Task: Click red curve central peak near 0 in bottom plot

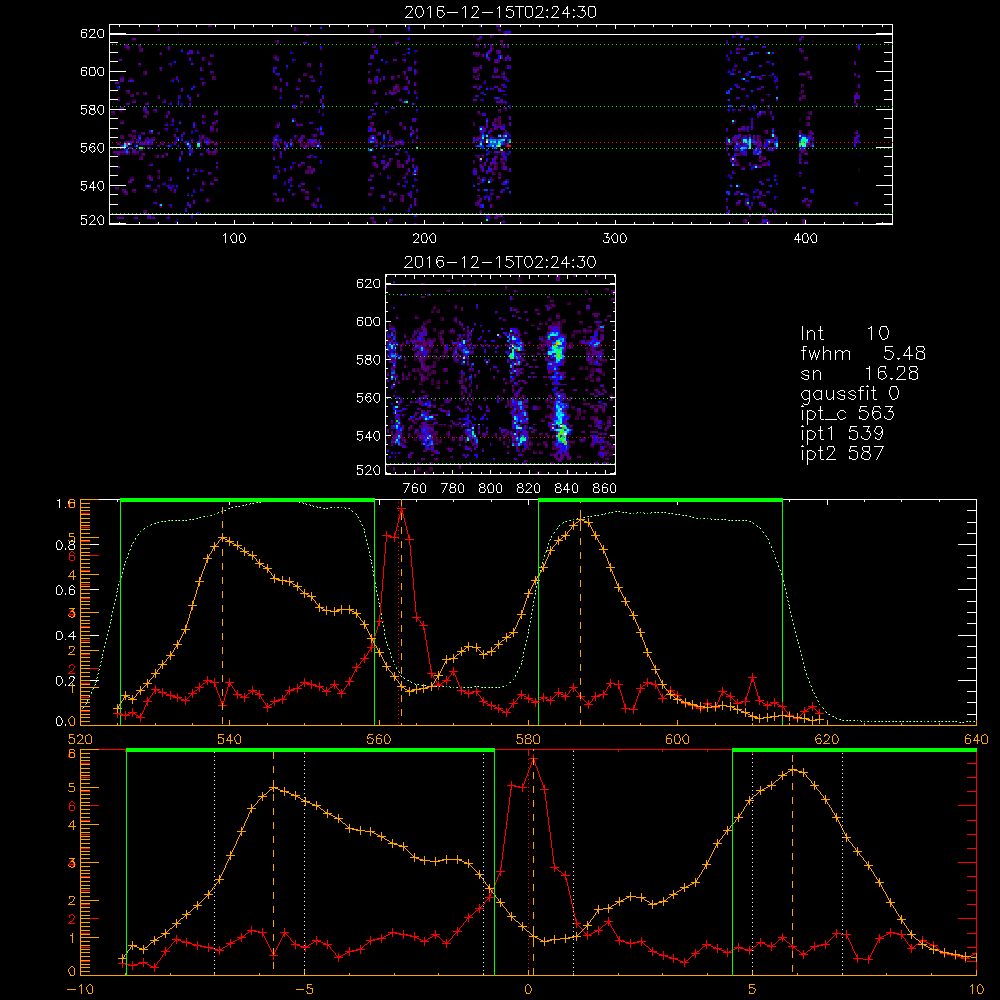Action: pos(533,759)
